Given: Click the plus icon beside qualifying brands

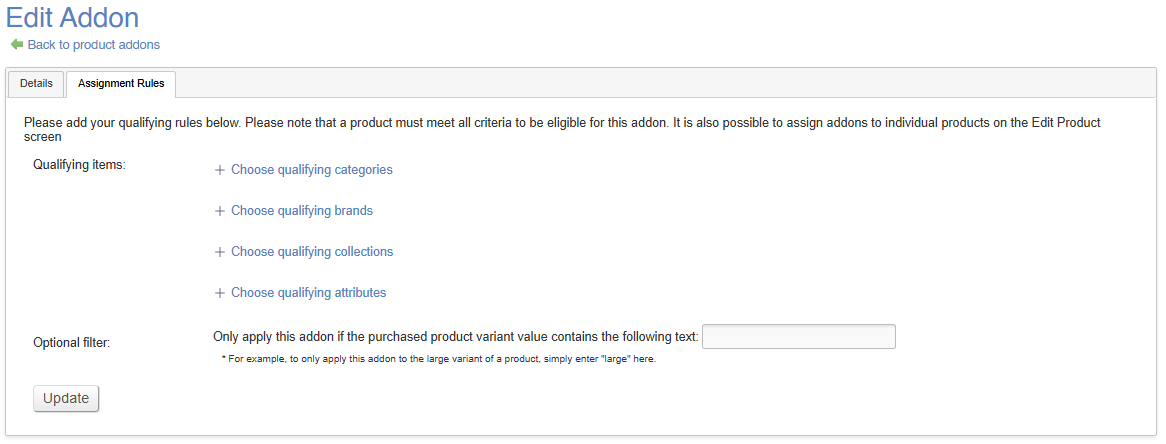Looking at the screenshot, I should pyautogui.click(x=220, y=211).
